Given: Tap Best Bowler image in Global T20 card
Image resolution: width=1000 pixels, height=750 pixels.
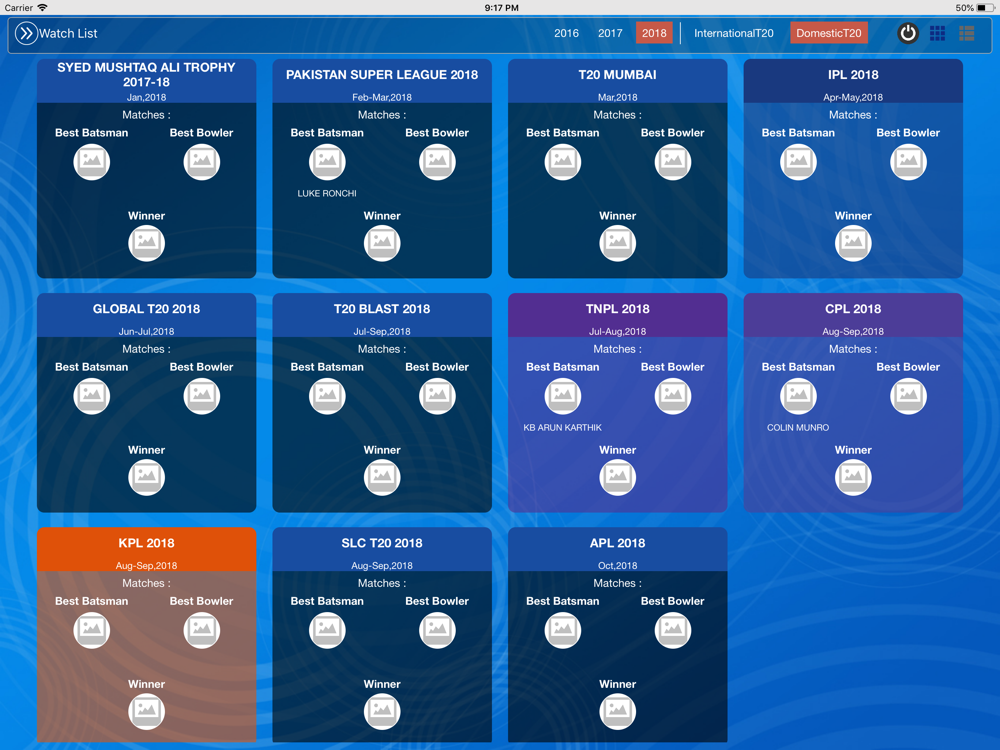Looking at the screenshot, I should [202, 395].
